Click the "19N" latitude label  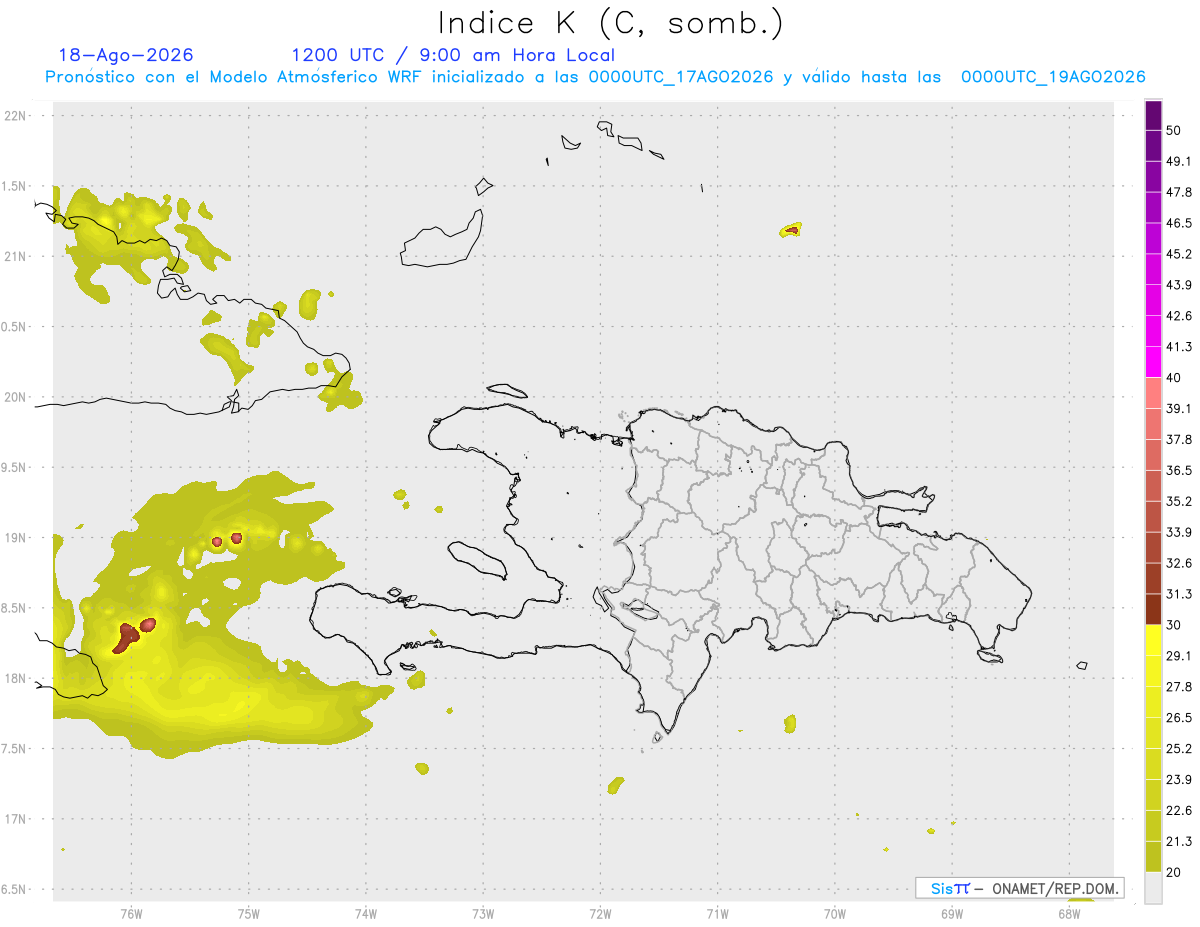15,538
